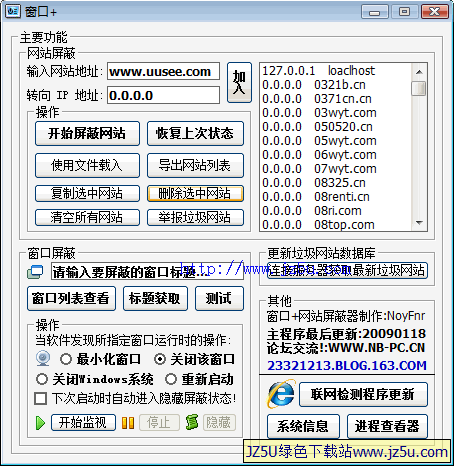454x466 pixels.
Task: Click 清空所有网站 button
Action: [87, 217]
